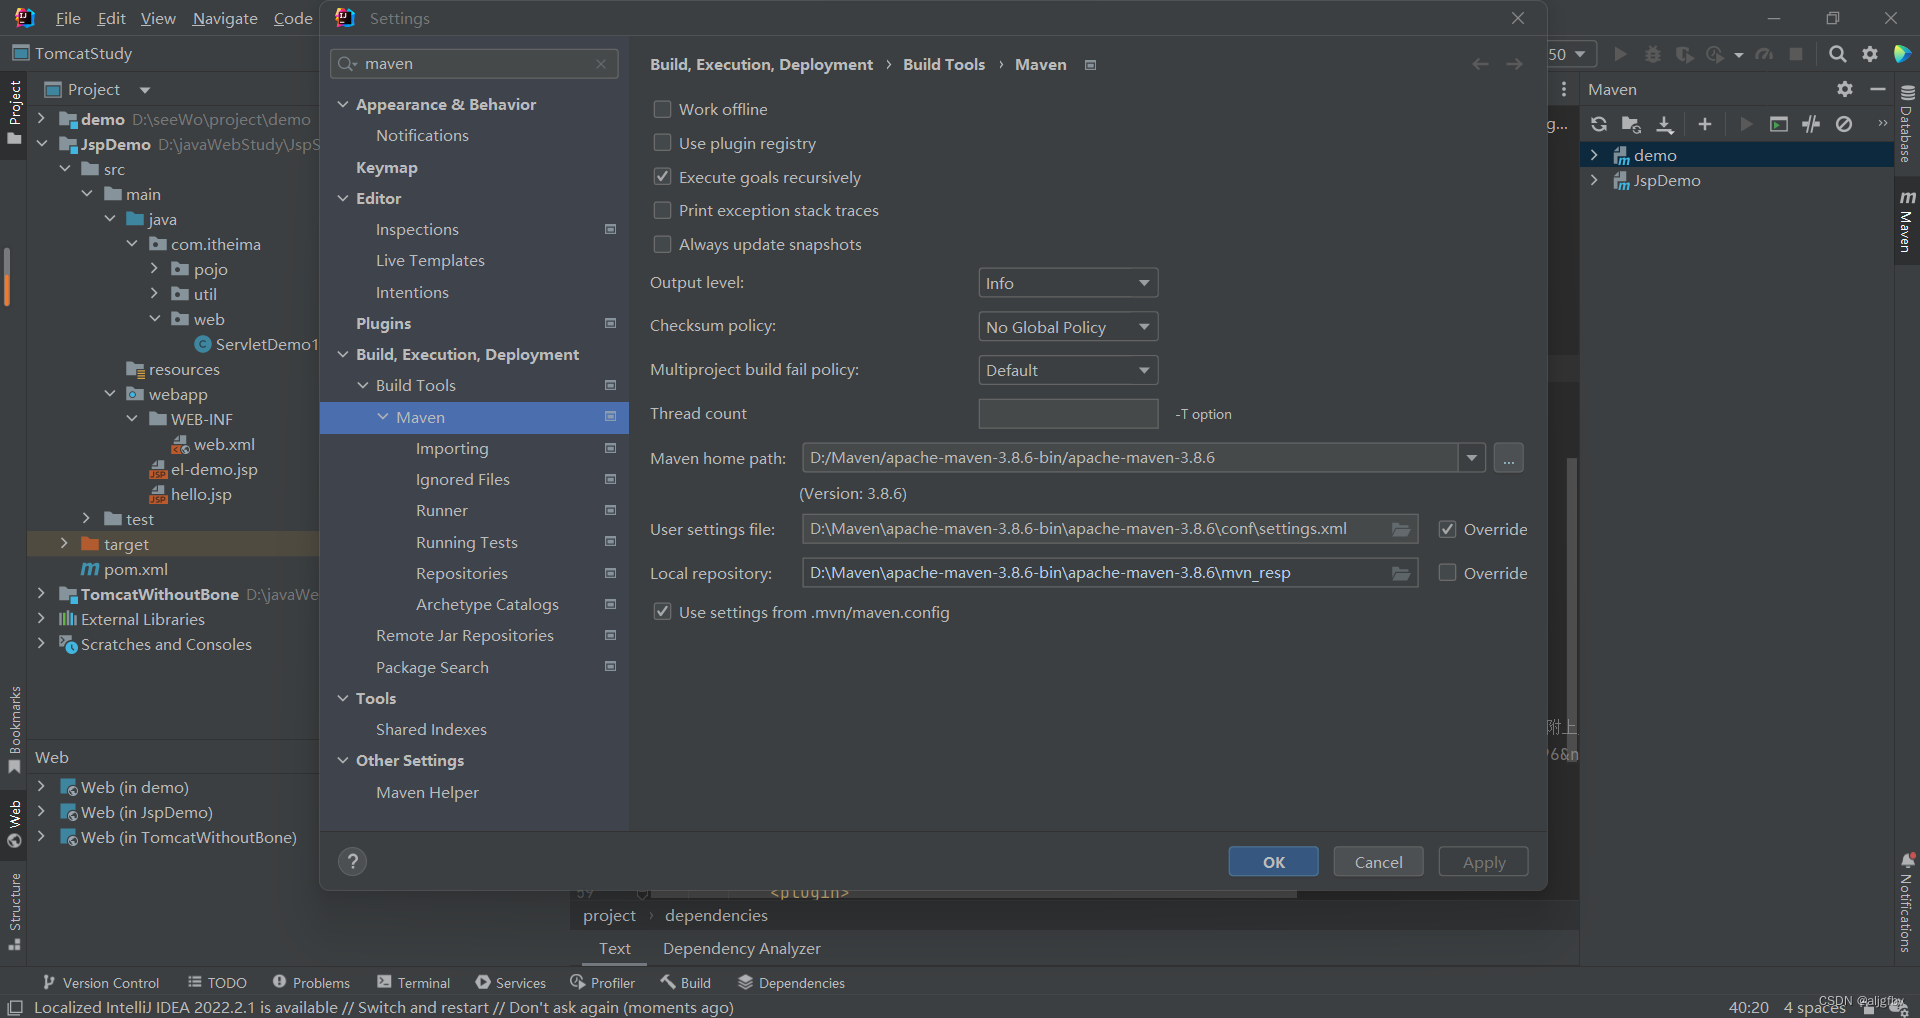1920x1018 pixels.
Task: Click Run with Coverage icon
Action: [x=1685, y=54]
